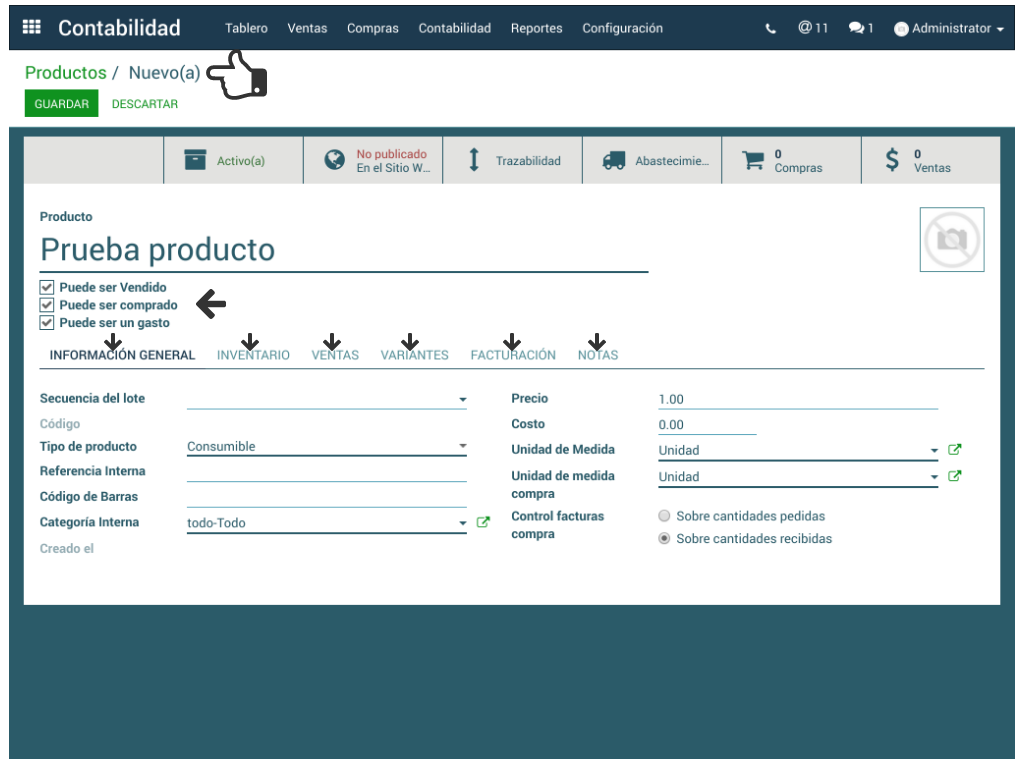Open the apps grid menu icon
1023x767 pixels.
tap(31, 28)
